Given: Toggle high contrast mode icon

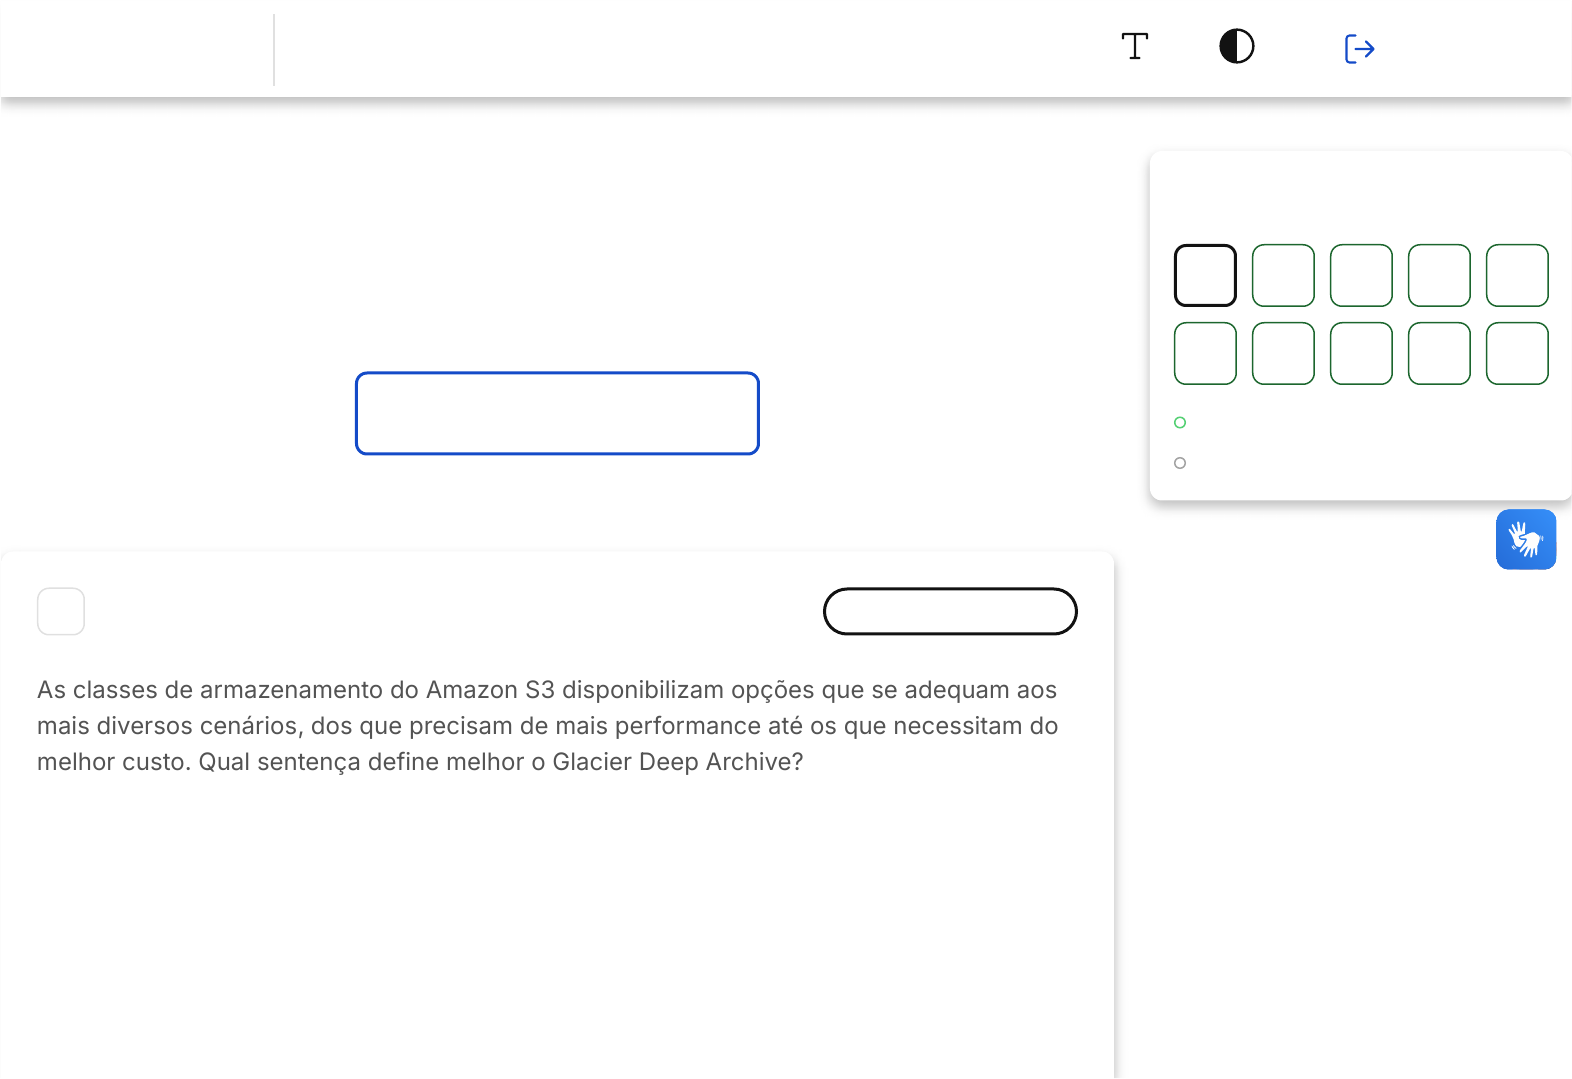Looking at the screenshot, I should click(1236, 47).
